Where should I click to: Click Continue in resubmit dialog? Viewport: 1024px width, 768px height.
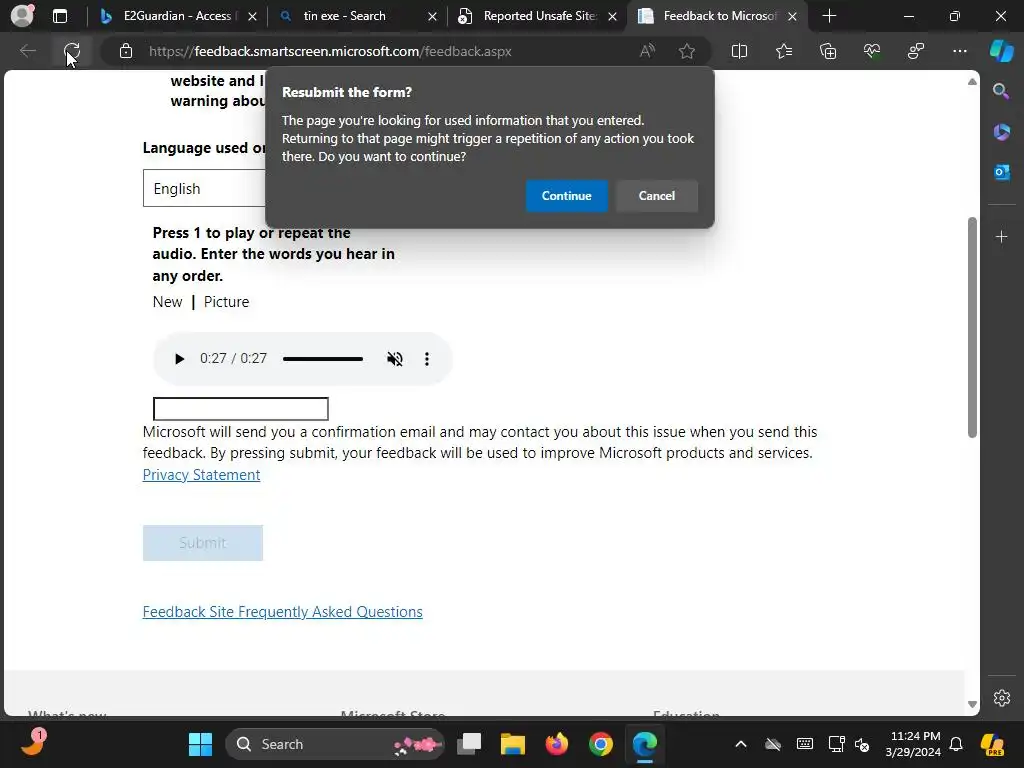click(566, 196)
